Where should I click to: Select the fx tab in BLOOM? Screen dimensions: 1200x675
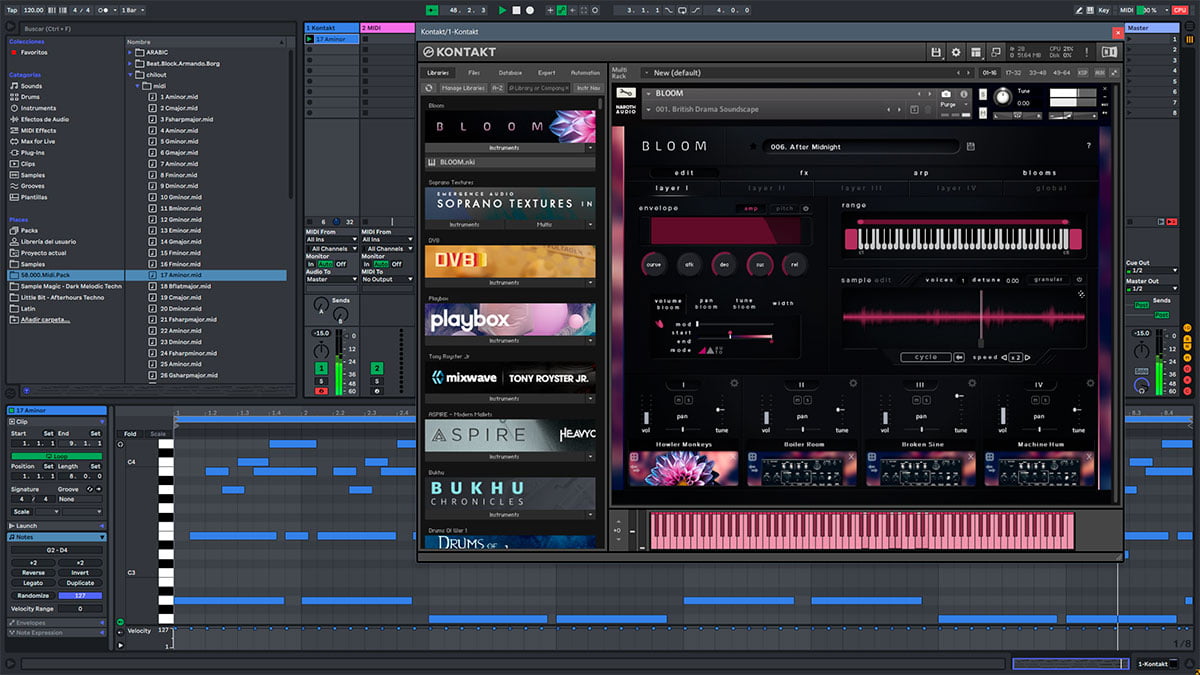click(x=804, y=173)
